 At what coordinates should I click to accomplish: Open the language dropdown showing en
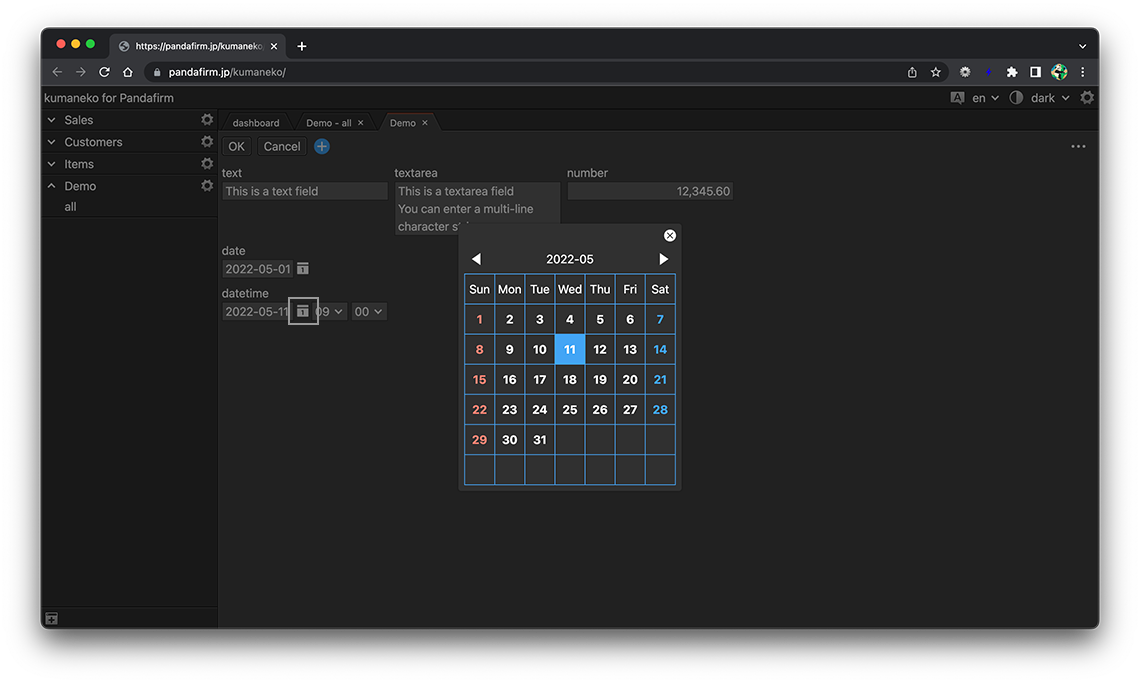click(x=976, y=98)
